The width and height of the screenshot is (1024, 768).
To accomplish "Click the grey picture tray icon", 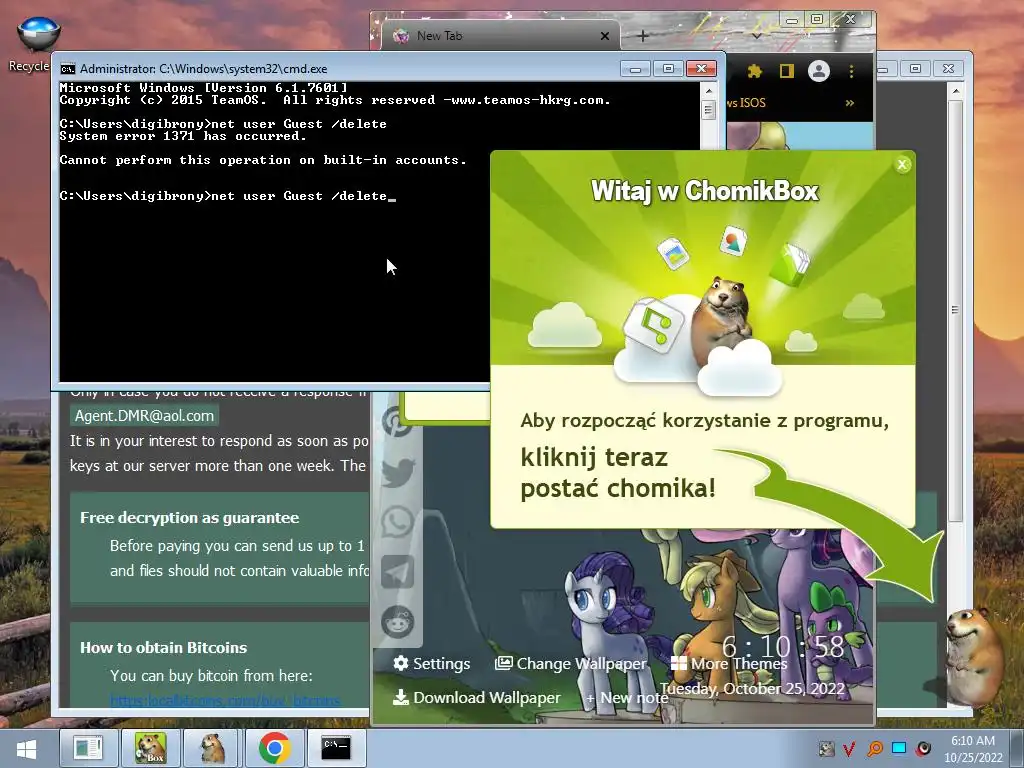I will [x=826, y=748].
